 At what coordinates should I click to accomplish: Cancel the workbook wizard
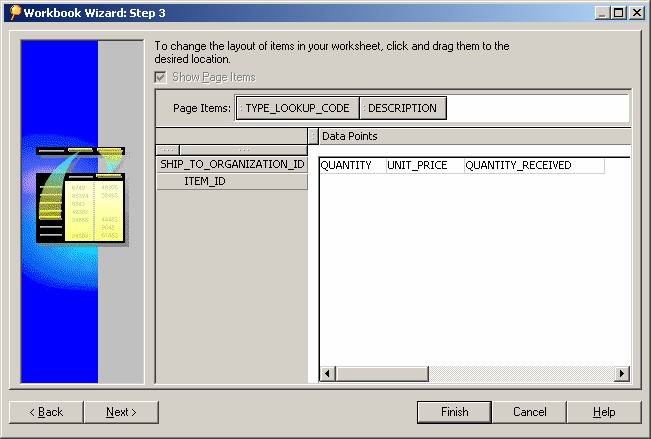[529, 412]
